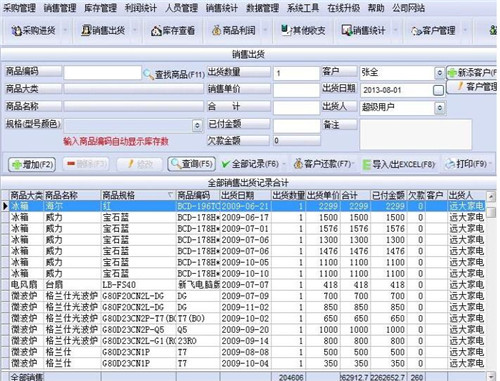The width and height of the screenshot is (500, 381).
Task: Click the greyed 删除(F3) delete button
Action: coord(86,164)
